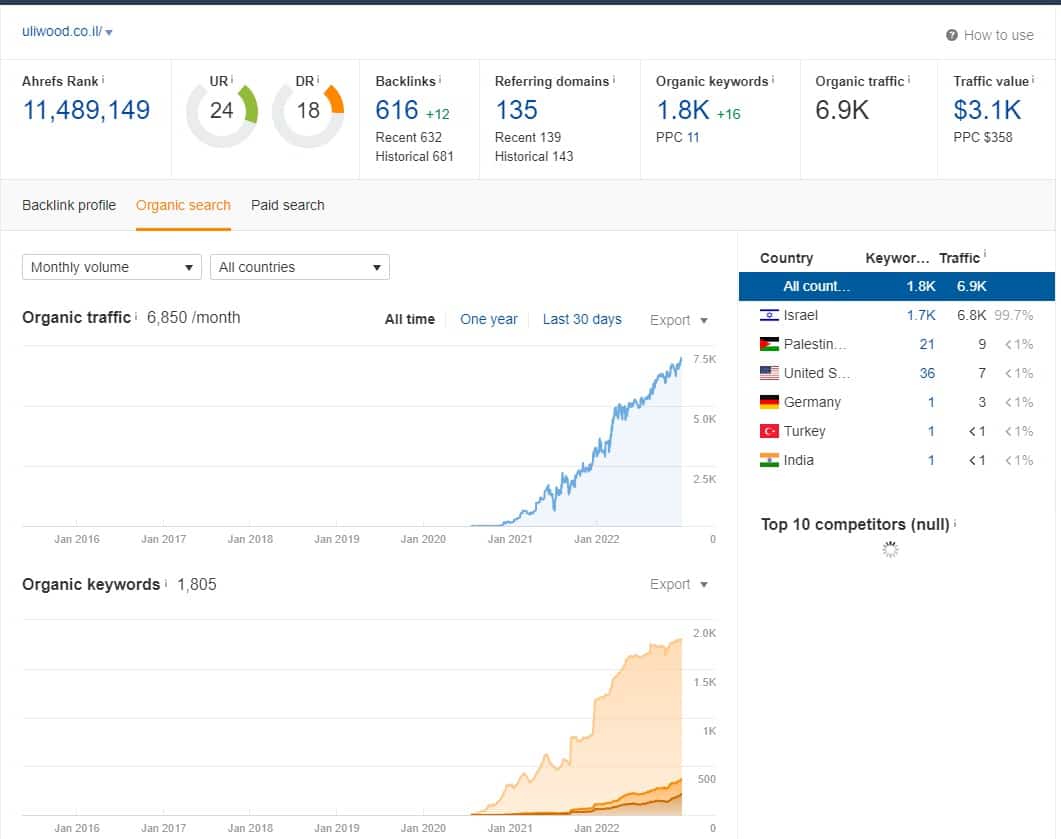Click the Germany flag icon

pyautogui.click(x=769, y=402)
